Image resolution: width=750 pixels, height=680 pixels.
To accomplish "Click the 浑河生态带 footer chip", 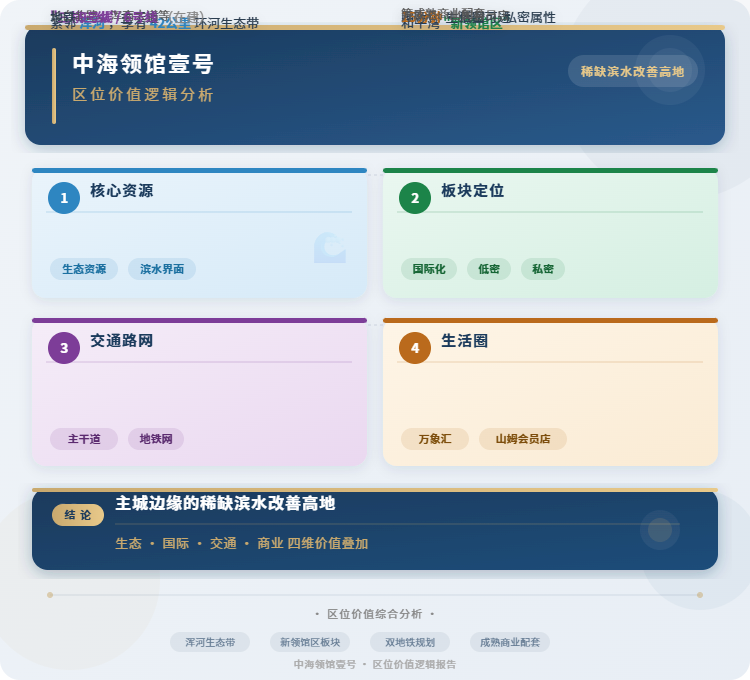I will click(210, 642).
